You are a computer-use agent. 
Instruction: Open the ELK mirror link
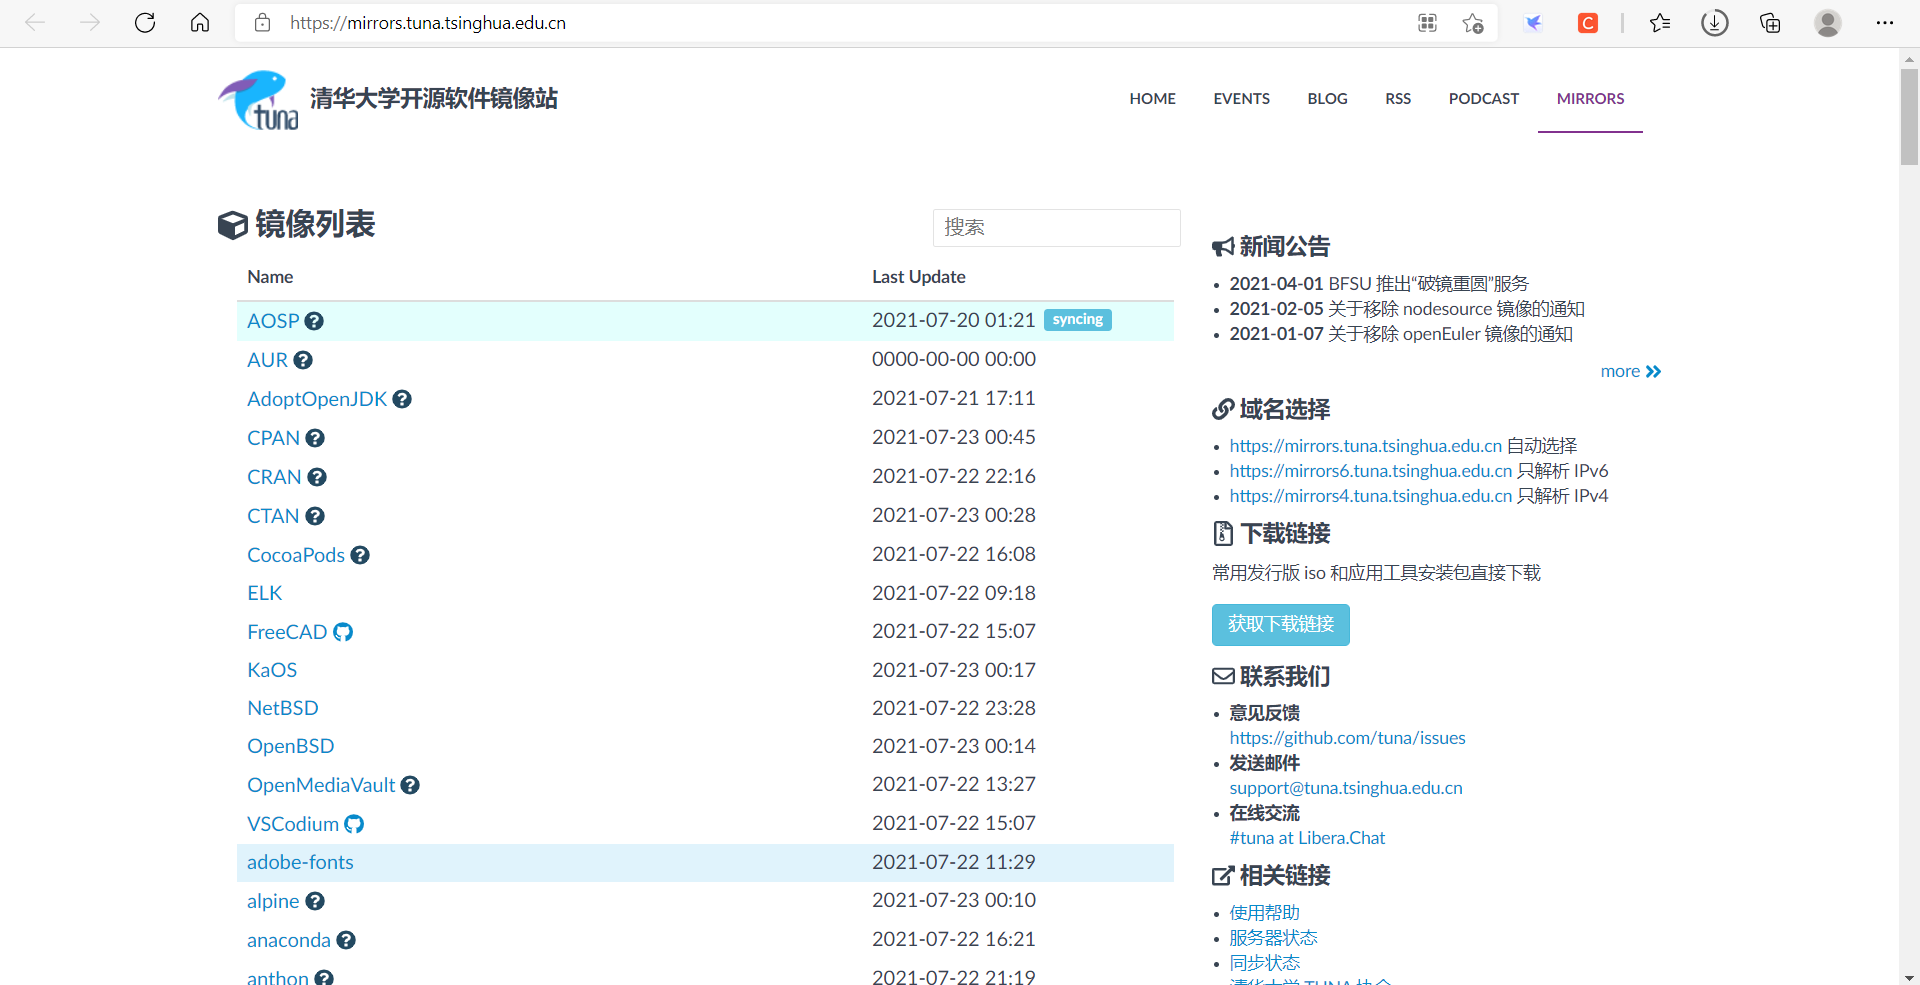264,593
